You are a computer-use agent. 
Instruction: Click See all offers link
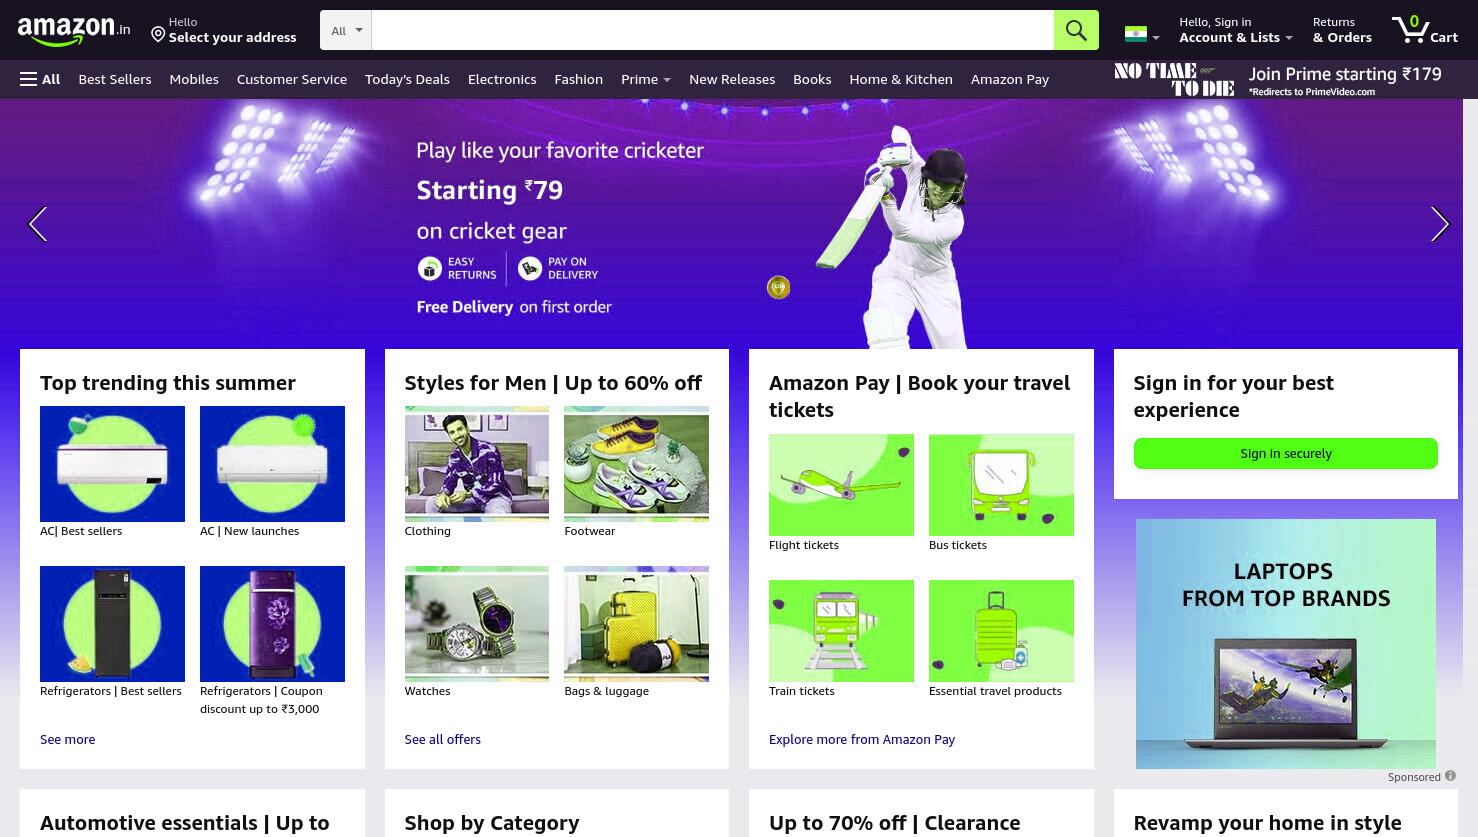pos(443,739)
